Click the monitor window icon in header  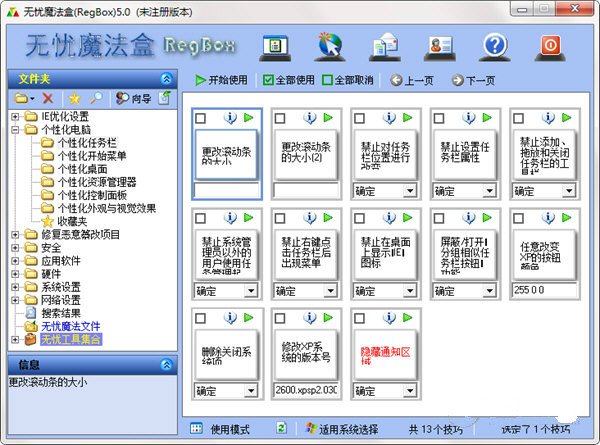275,47
